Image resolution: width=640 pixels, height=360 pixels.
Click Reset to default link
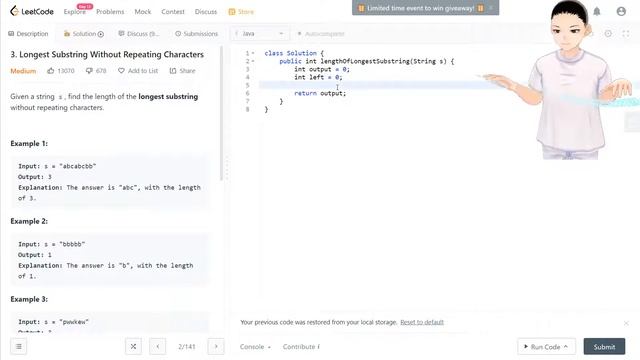pos(422,322)
